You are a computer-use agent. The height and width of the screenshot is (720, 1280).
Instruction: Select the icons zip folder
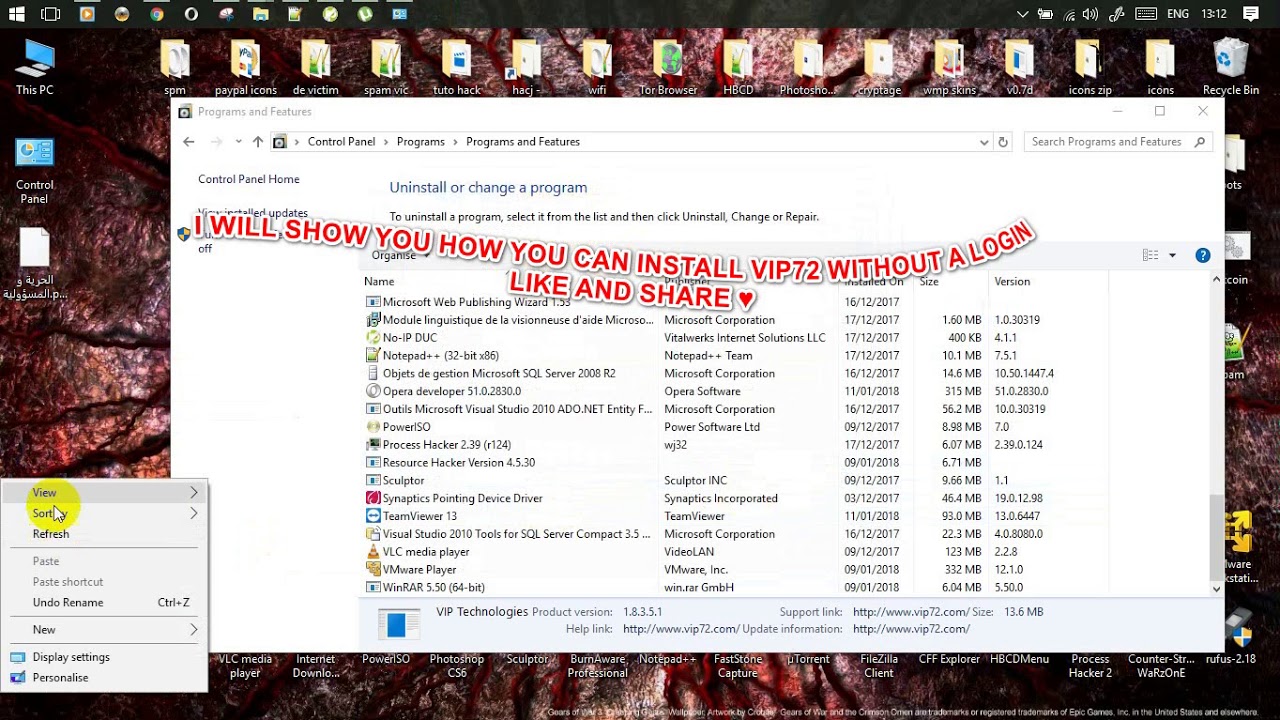pyautogui.click(x=1090, y=67)
